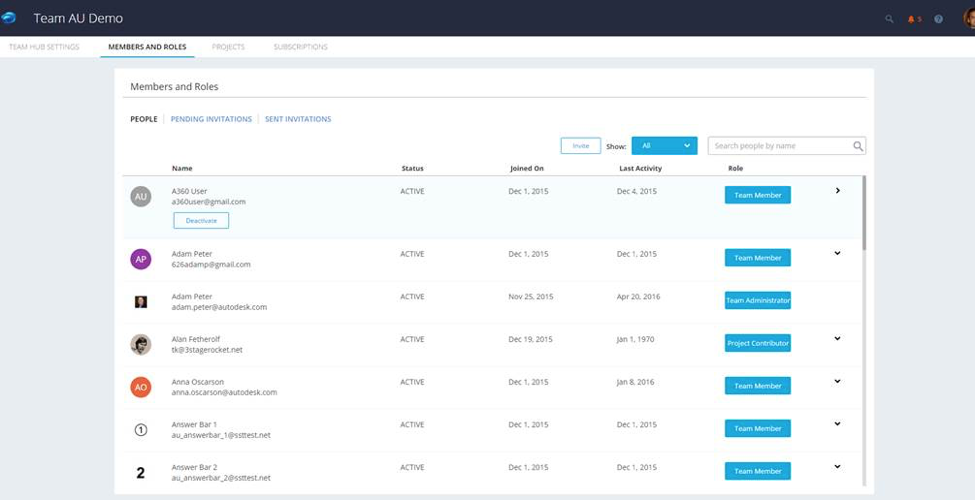Open the Team Hub Settings tab
Viewport: 975px width, 500px height.
pos(44,47)
